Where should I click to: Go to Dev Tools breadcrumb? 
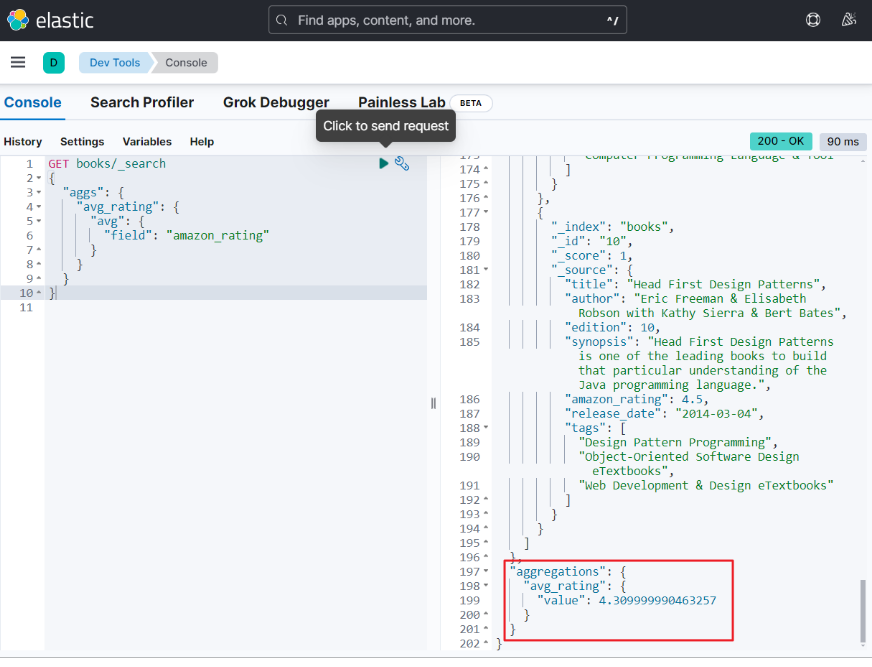point(115,63)
